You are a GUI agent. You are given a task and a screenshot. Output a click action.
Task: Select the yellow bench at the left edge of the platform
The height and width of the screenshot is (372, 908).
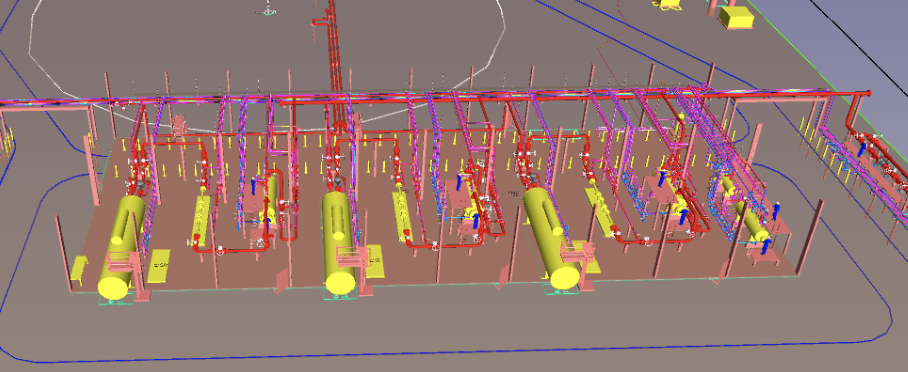click(x=78, y=270)
